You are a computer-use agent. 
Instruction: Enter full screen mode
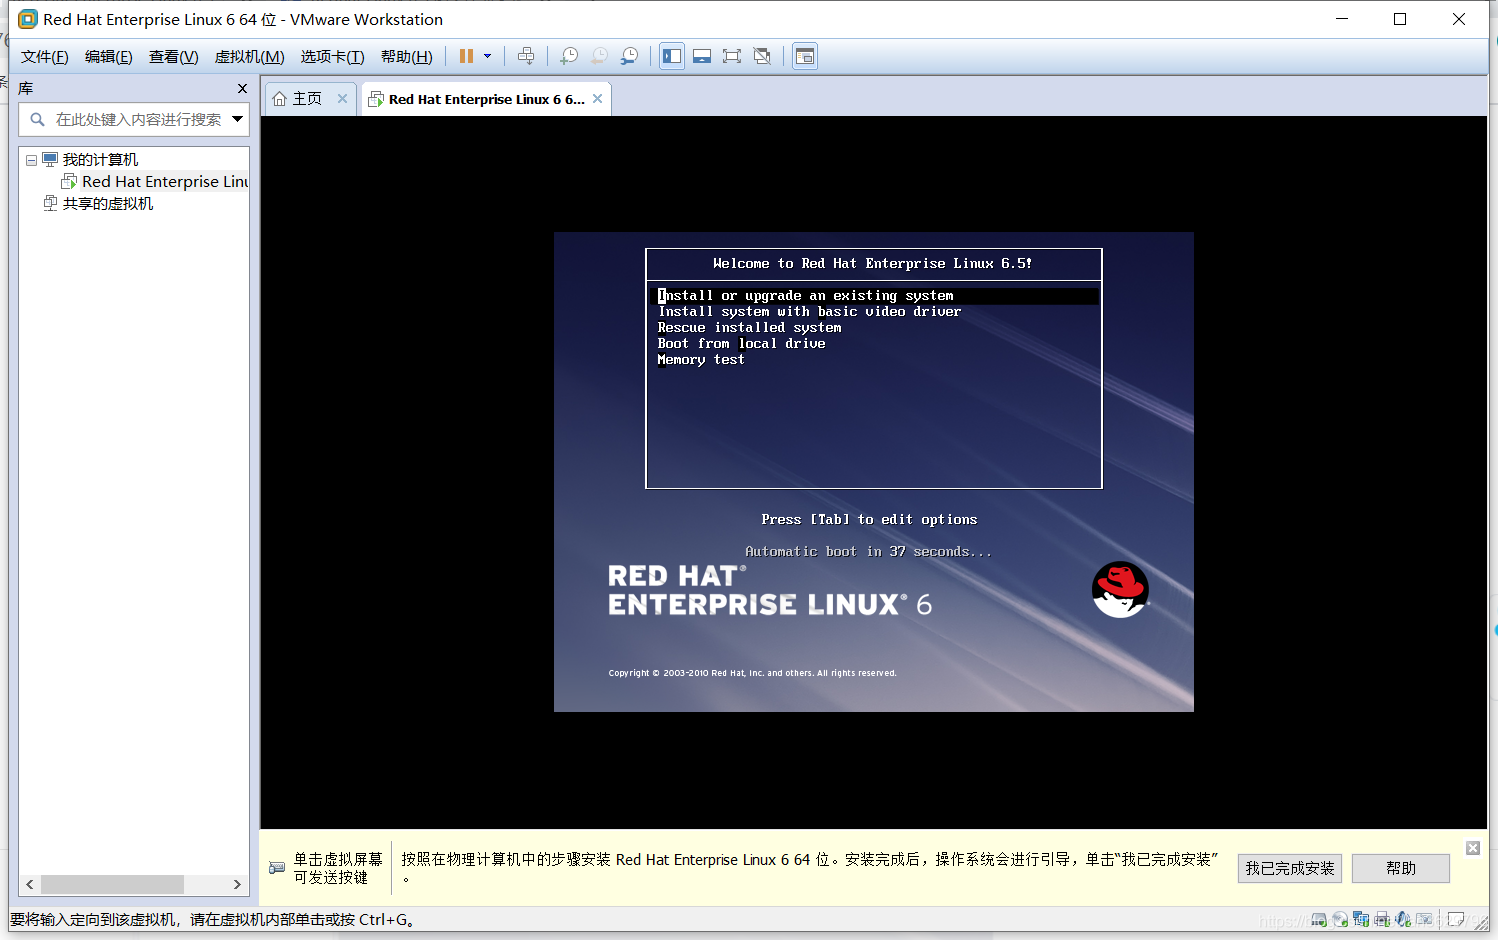732,56
